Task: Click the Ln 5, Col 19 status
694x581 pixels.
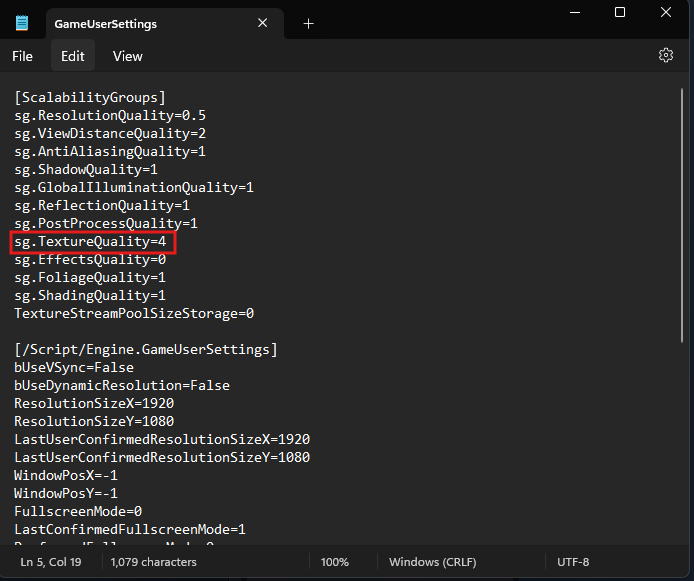Action: click(51, 562)
